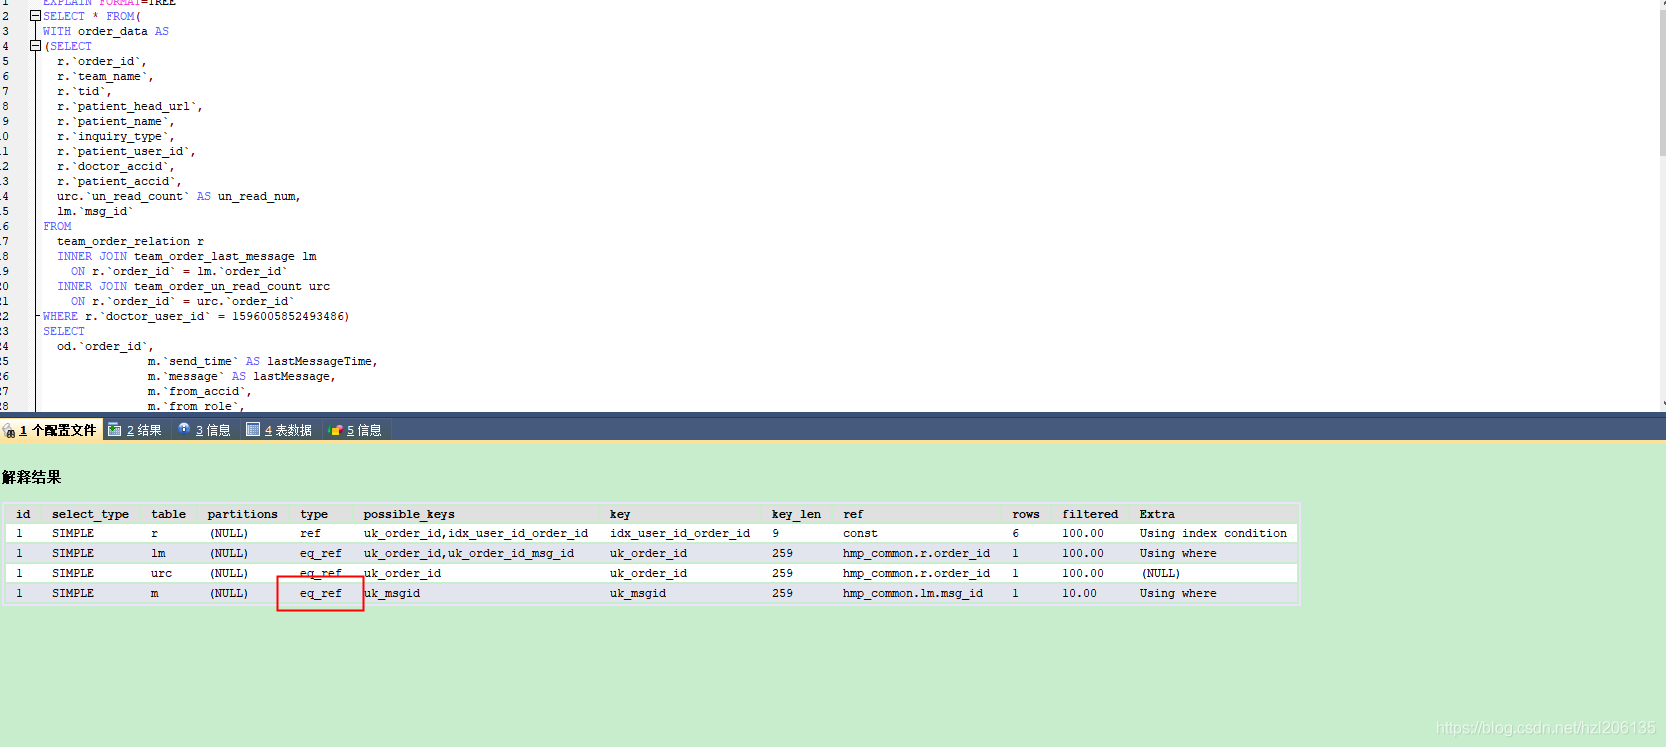Click the WITH order_data AS code line
Screen dimensions: 1666x747
tap(106, 31)
